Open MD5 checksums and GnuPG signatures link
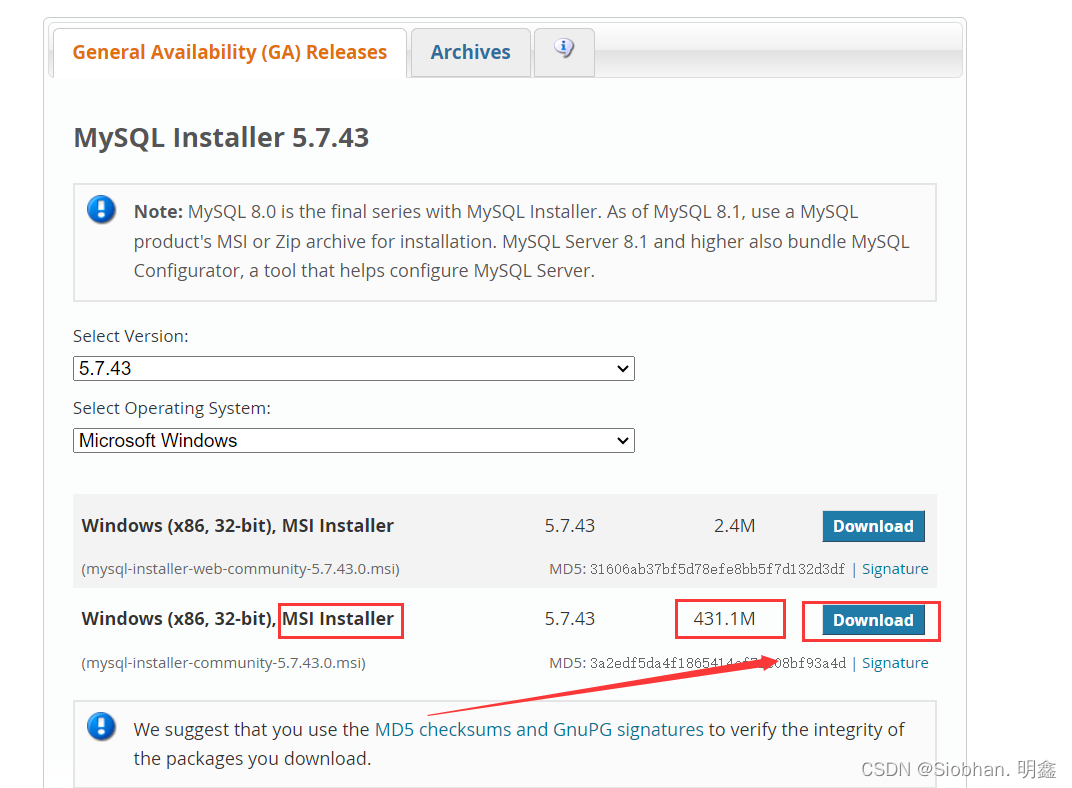The width and height of the screenshot is (1072, 788). (x=539, y=729)
